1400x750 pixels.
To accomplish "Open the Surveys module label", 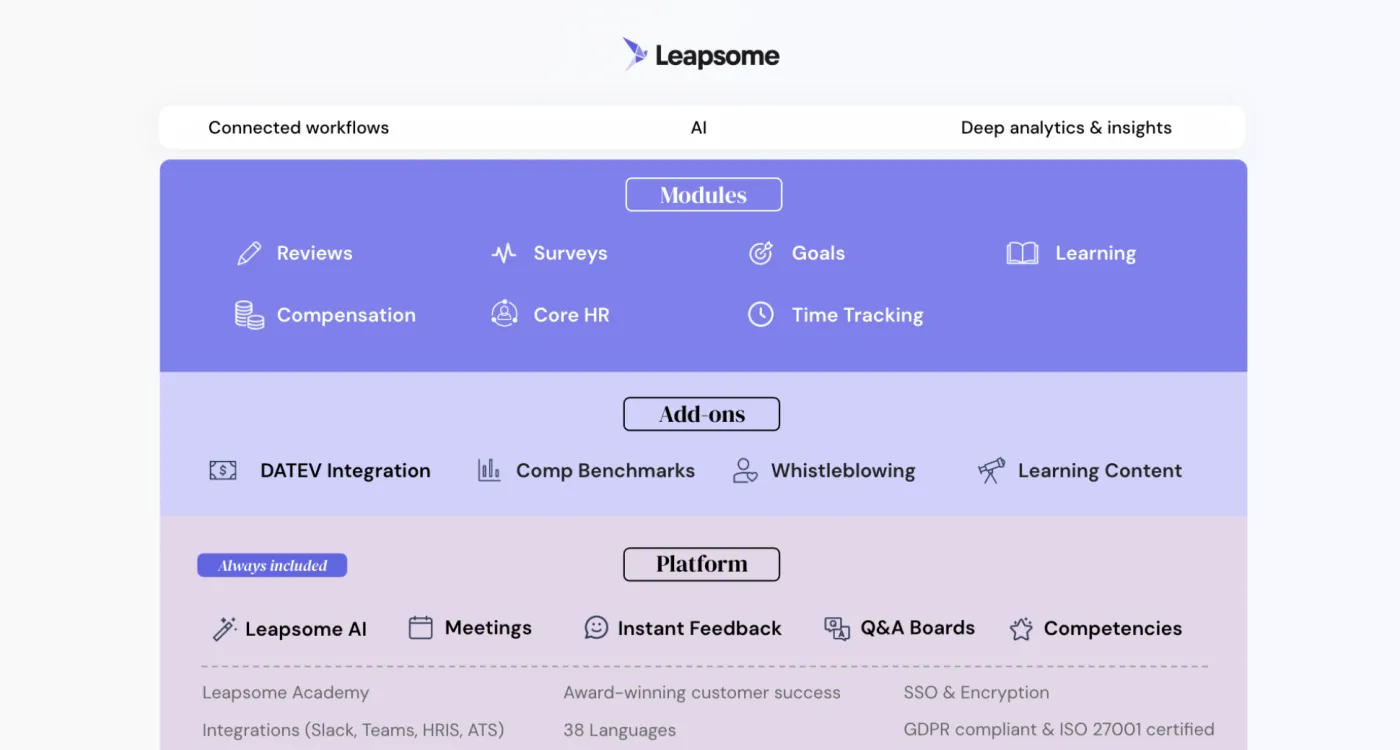I will [570, 253].
